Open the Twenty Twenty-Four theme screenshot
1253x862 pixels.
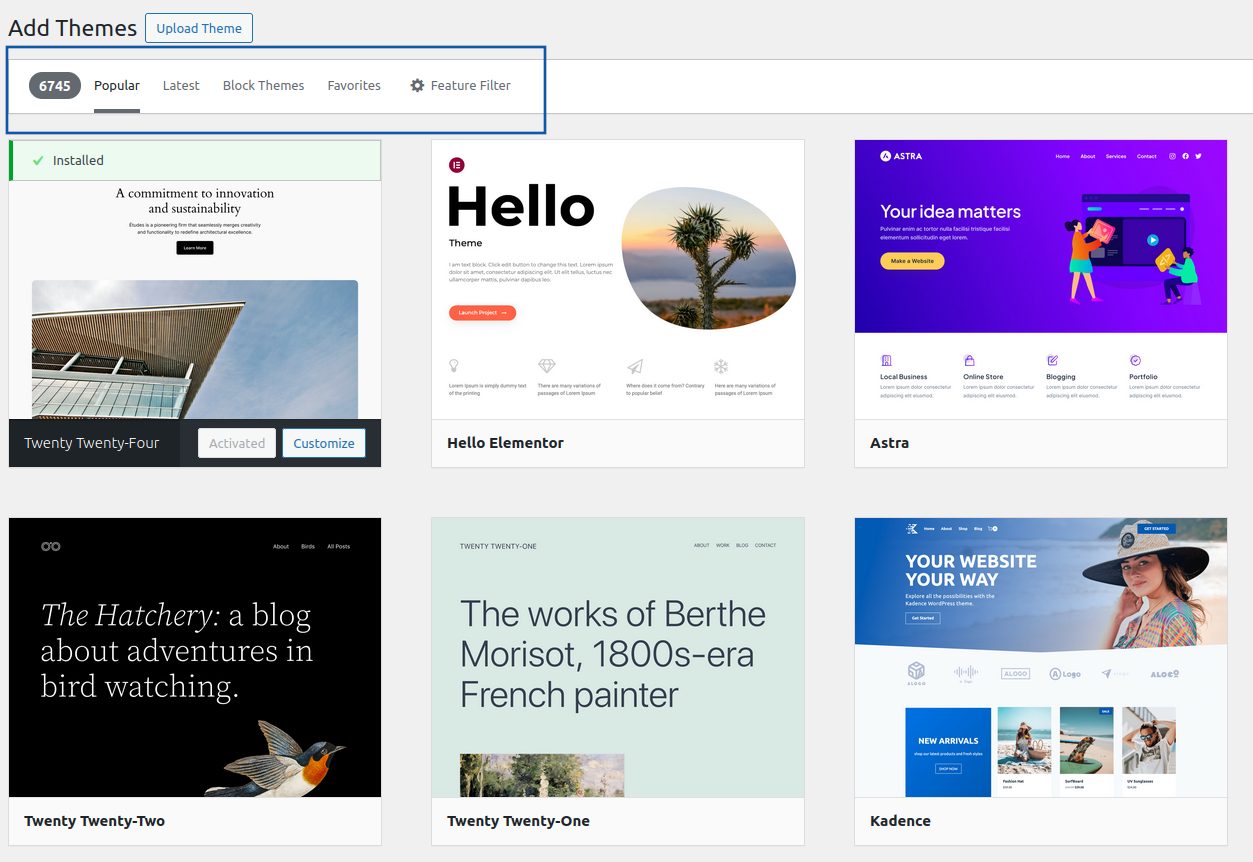point(195,300)
